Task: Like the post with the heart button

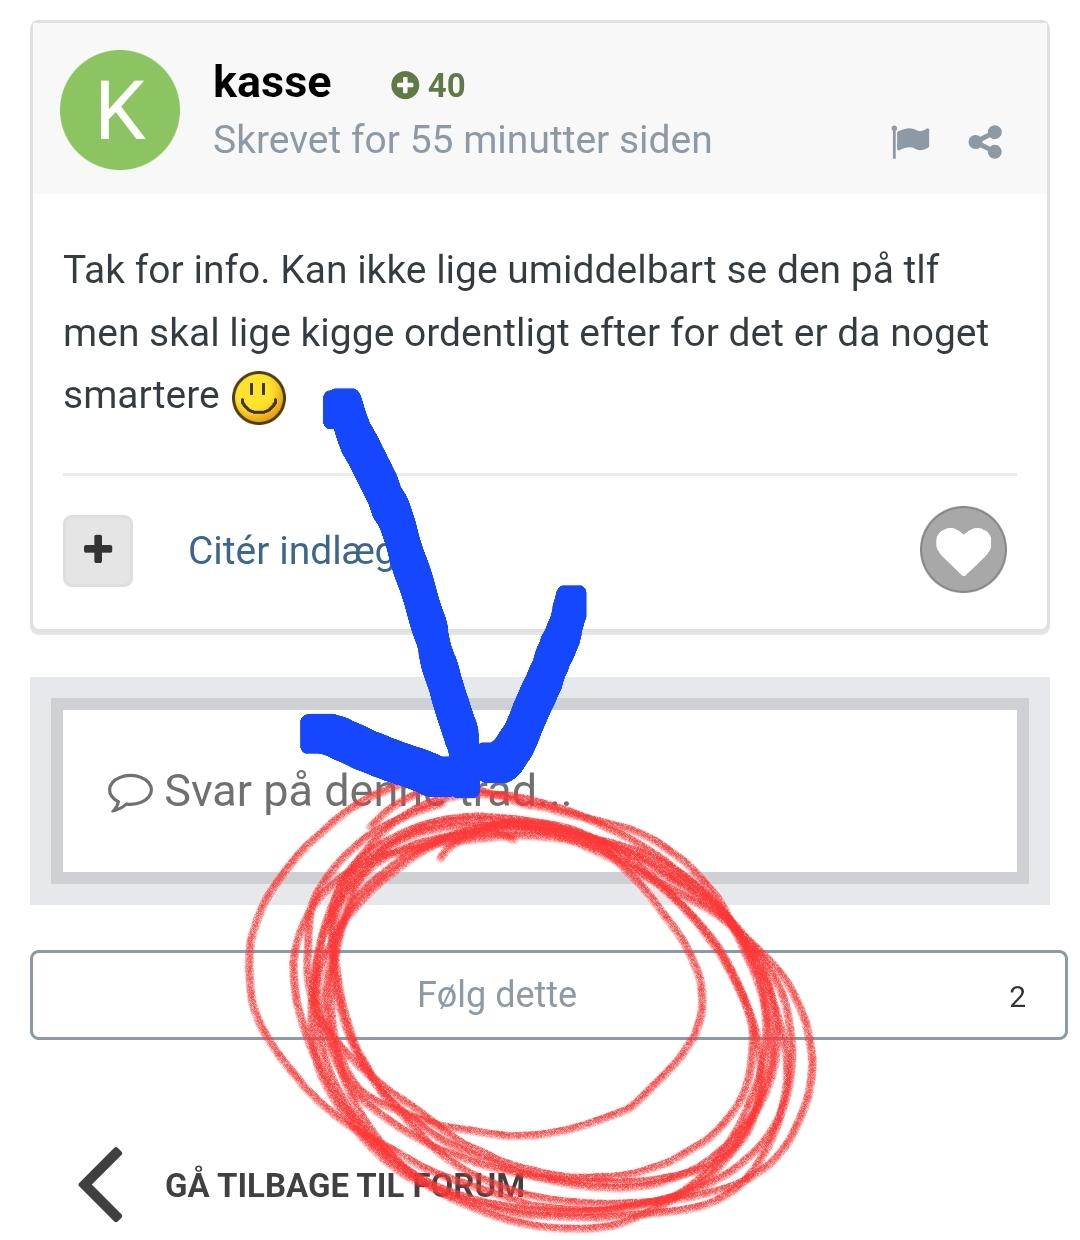Action: pos(963,550)
